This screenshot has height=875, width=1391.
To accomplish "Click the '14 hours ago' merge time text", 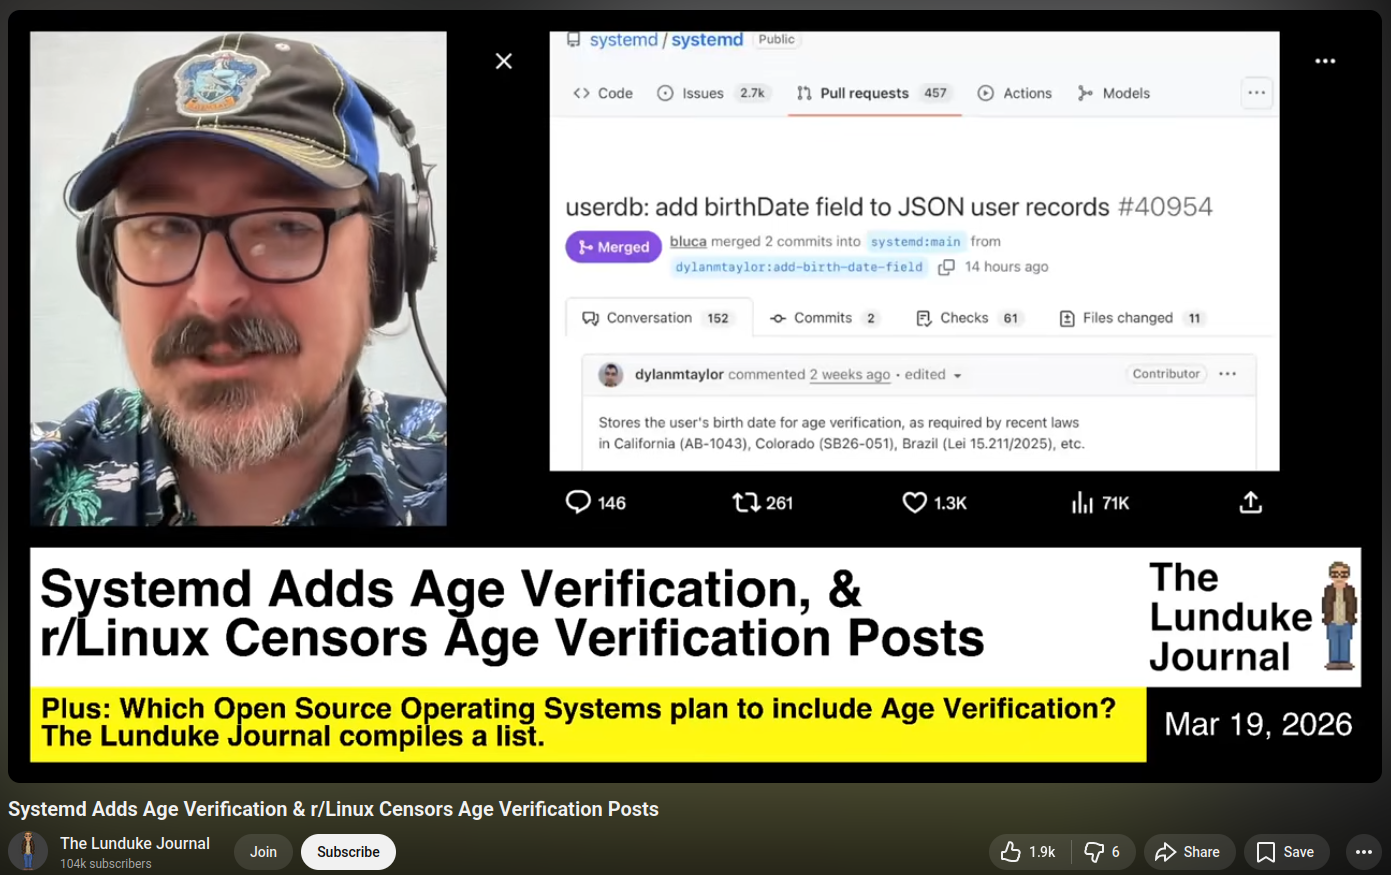I will coord(1007,267).
